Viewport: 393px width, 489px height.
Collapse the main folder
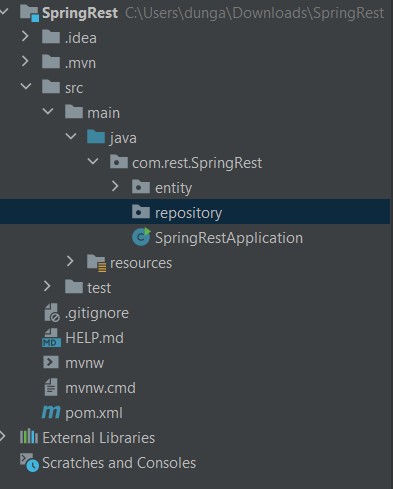coord(48,111)
